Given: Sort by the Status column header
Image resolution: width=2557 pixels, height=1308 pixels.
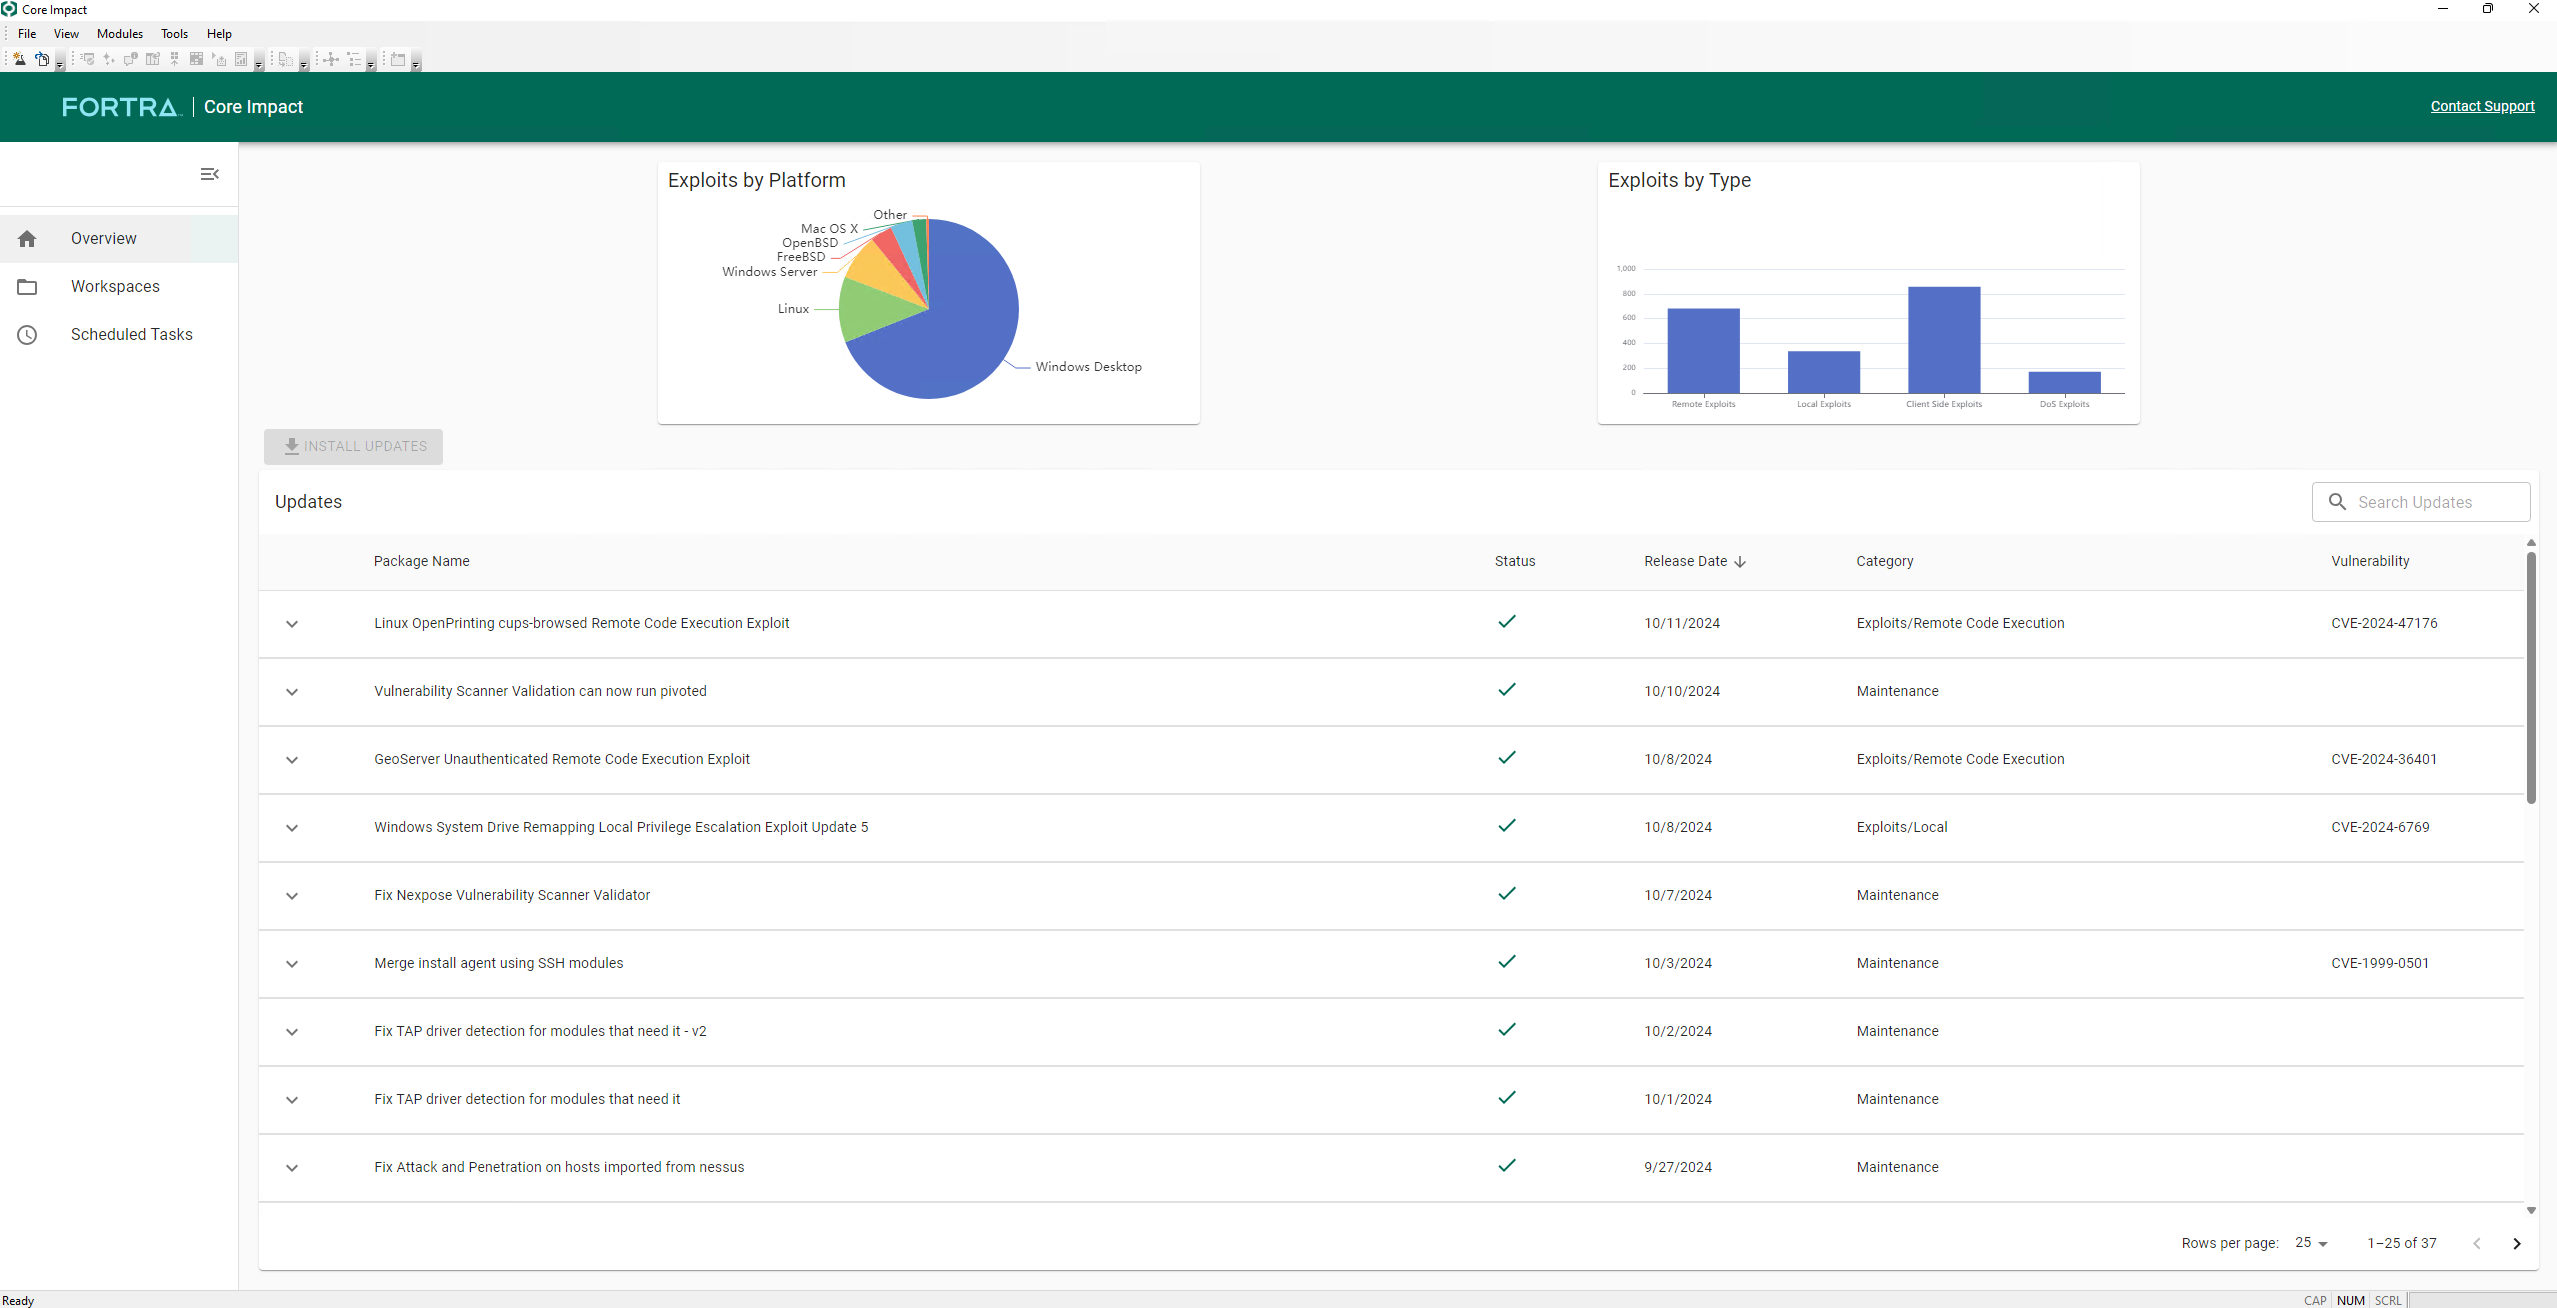Looking at the screenshot, I should tap(1514, 561).
